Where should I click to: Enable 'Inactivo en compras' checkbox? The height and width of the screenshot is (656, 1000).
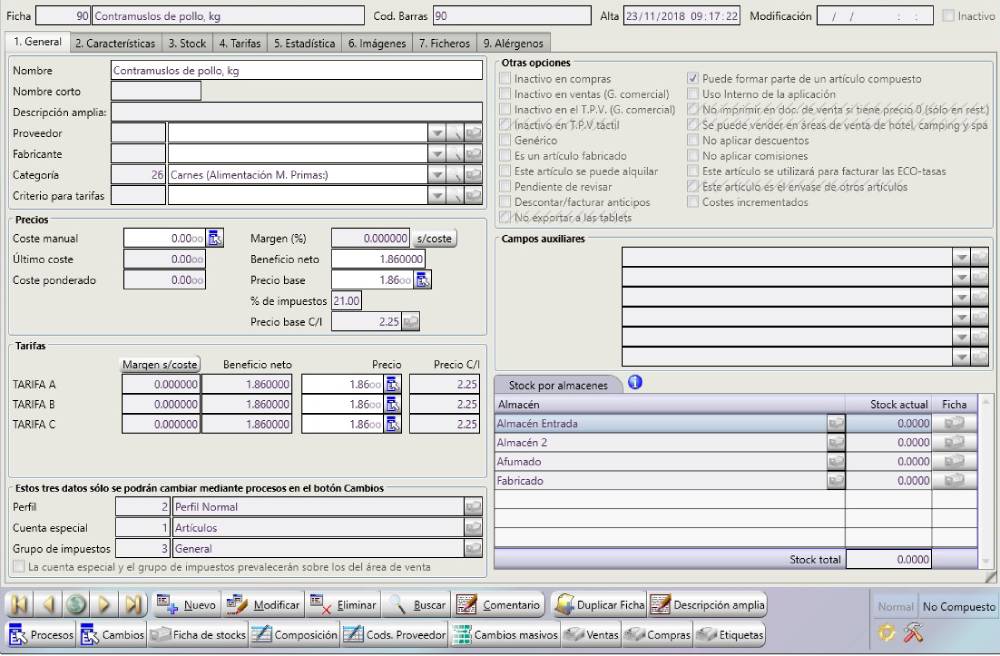(x=505, y=78)
